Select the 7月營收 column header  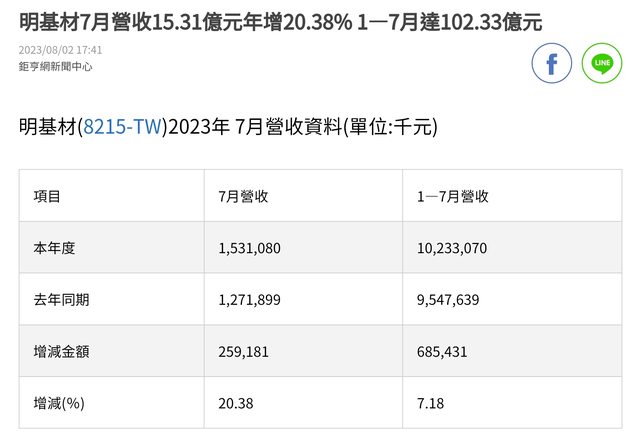click(x=243, y=197)
